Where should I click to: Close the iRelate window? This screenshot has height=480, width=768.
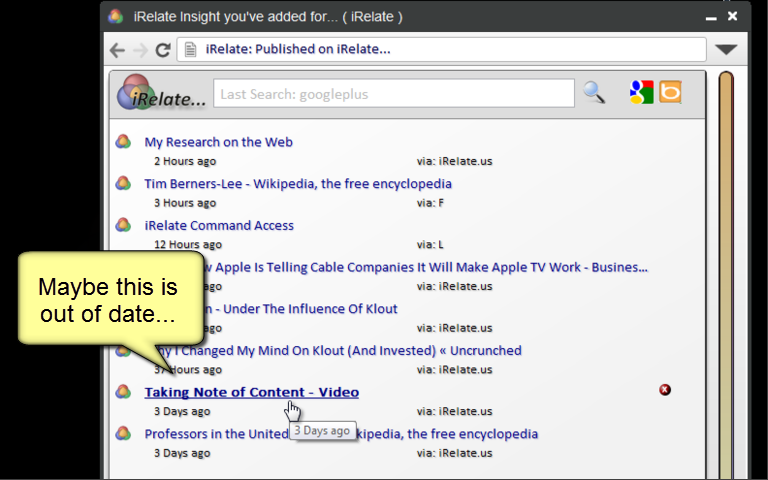(x=732, y=17)
